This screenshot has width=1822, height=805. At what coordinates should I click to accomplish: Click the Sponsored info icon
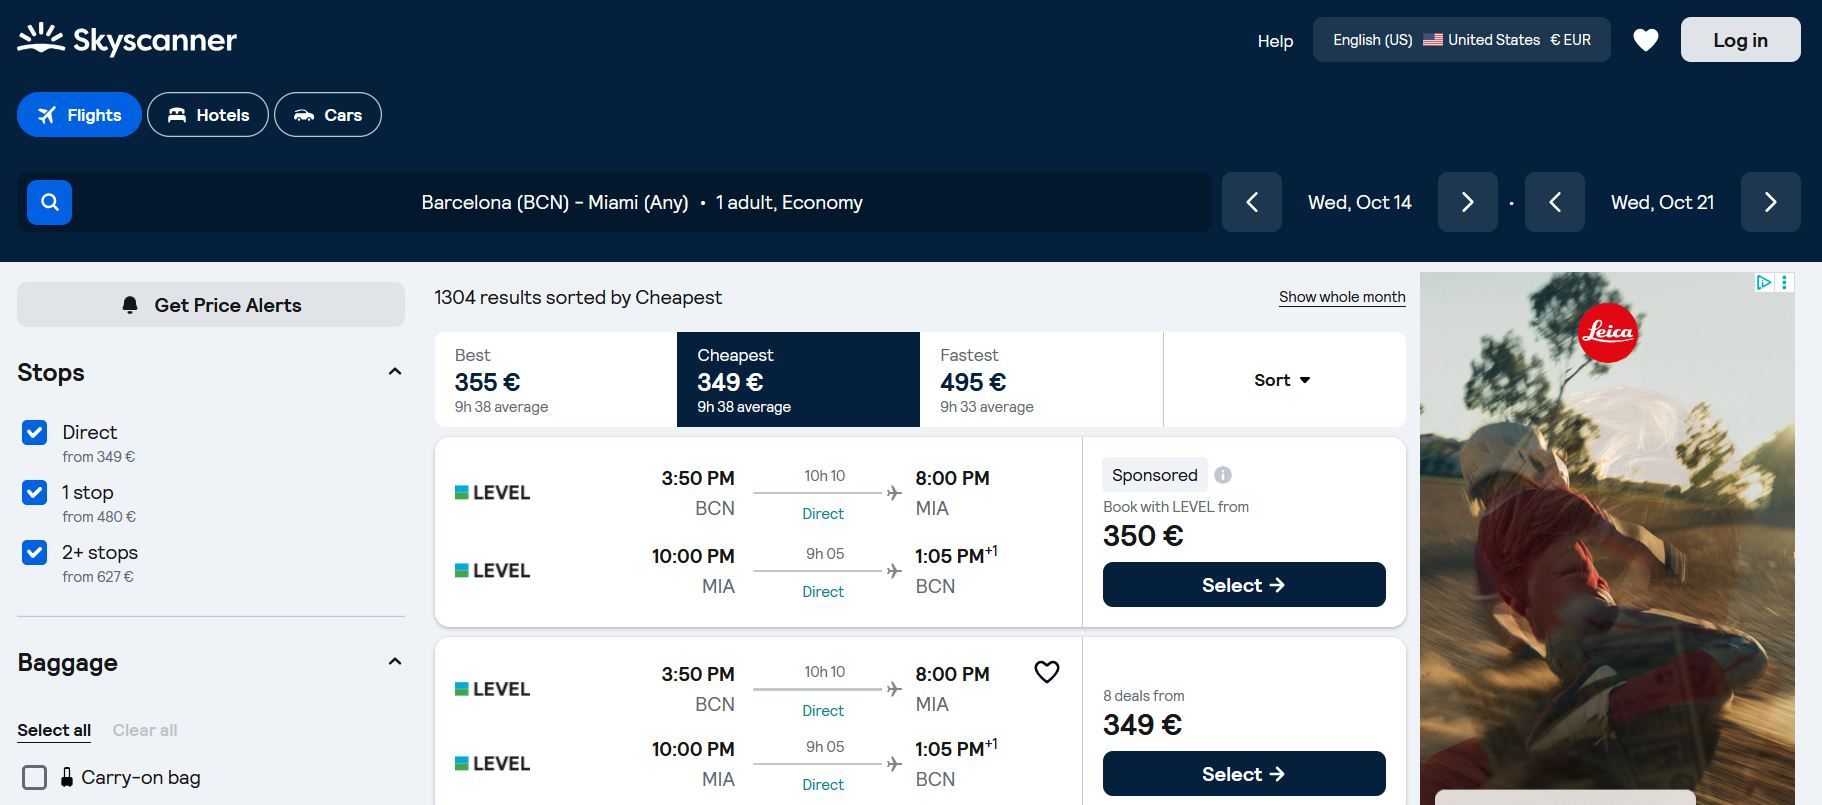point(1222,475)
